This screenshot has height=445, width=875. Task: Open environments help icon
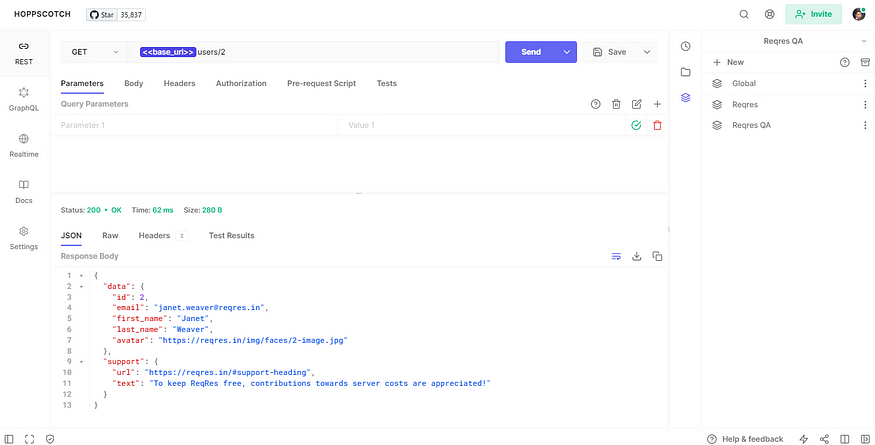845,63
